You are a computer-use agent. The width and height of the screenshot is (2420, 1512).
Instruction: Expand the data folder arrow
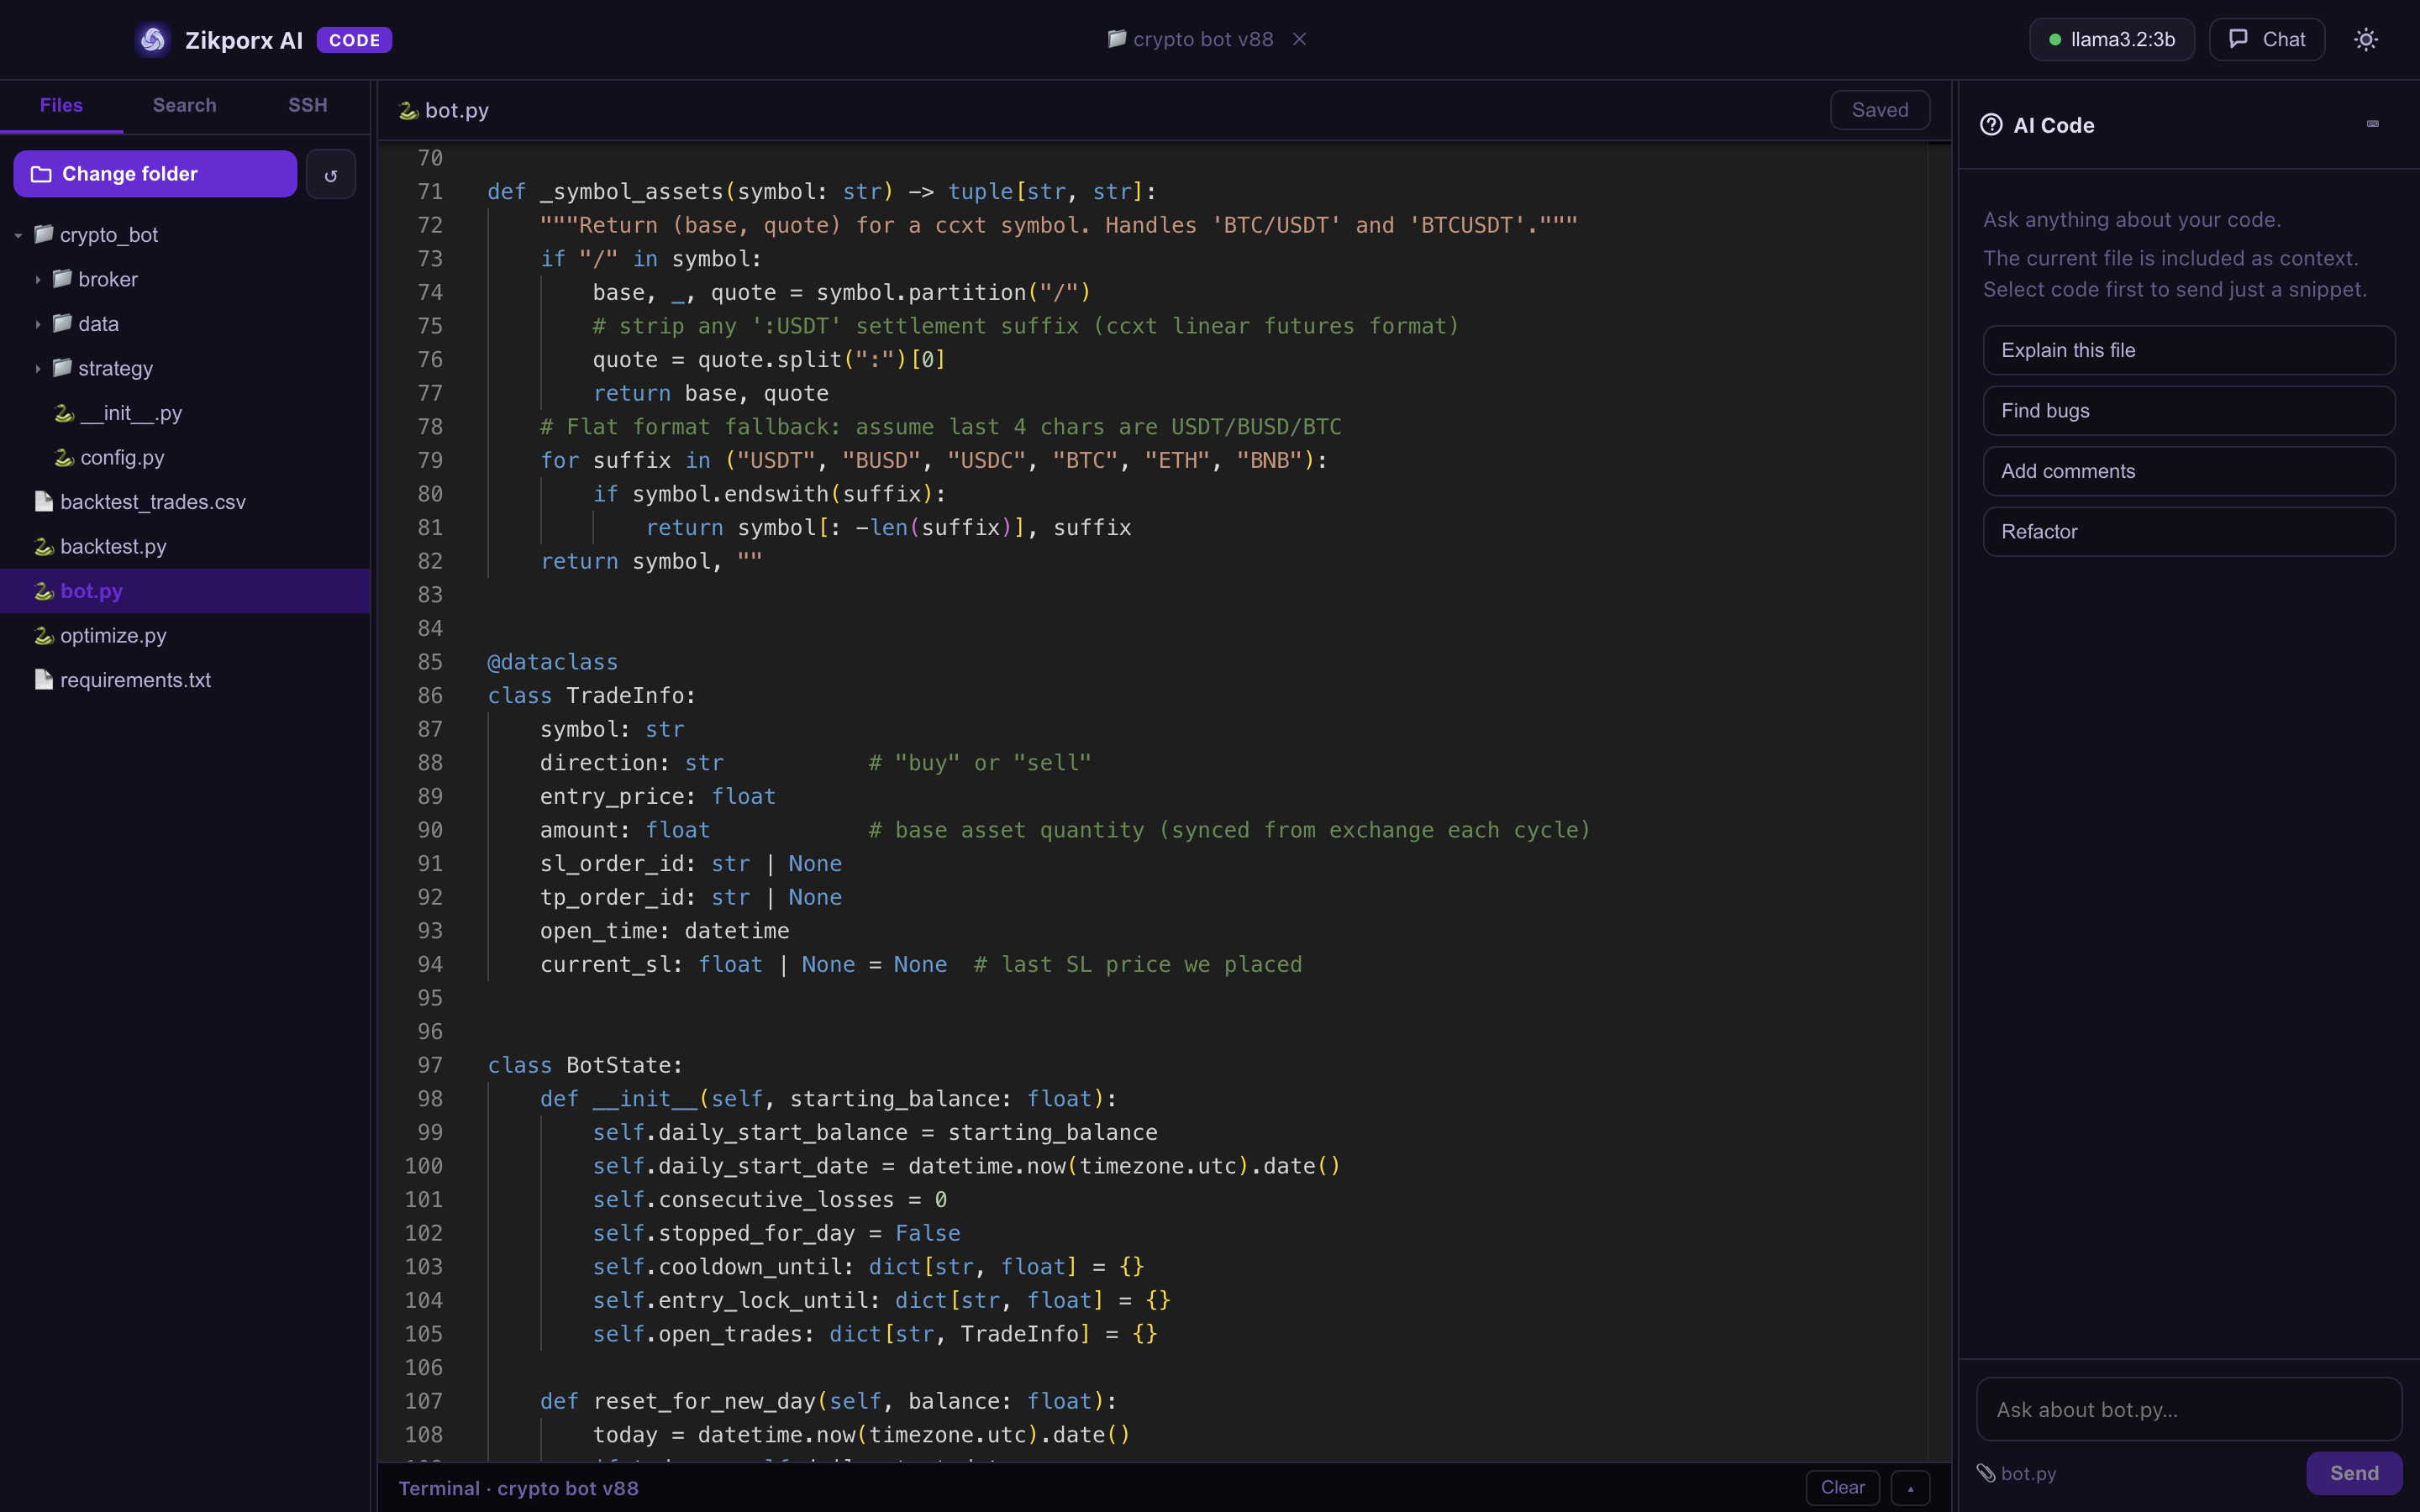click(38, 325)
